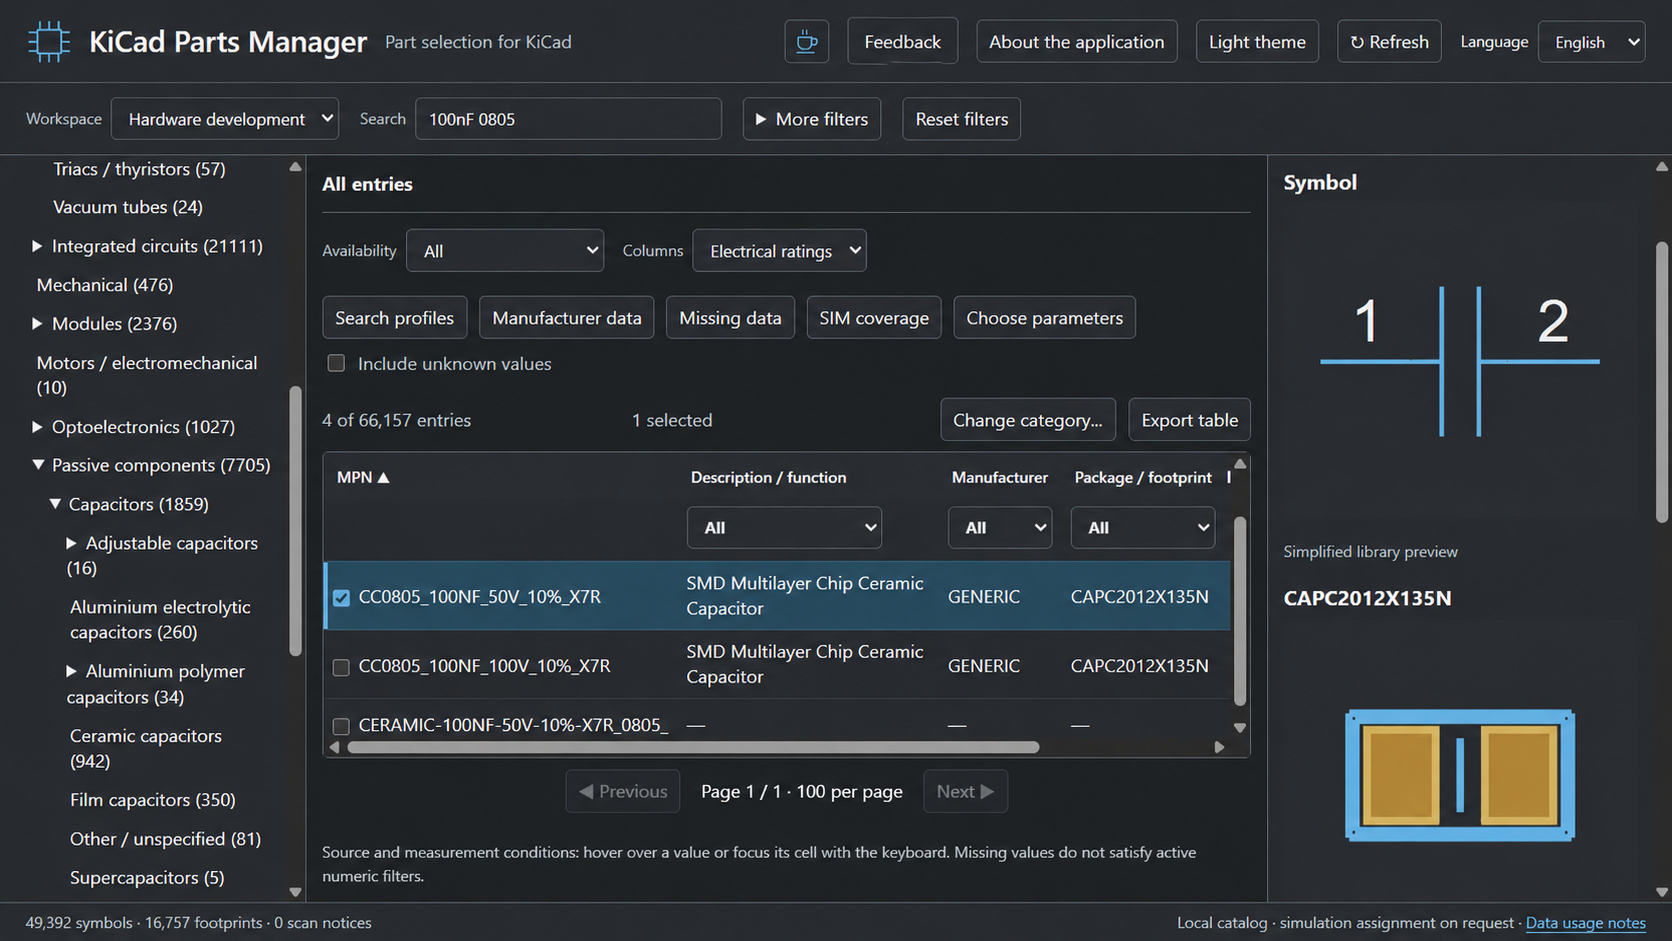Viewport: 1672px width, 941px height.
Task: Open the Description / function filter dropdown
Action: pos(784,528)
